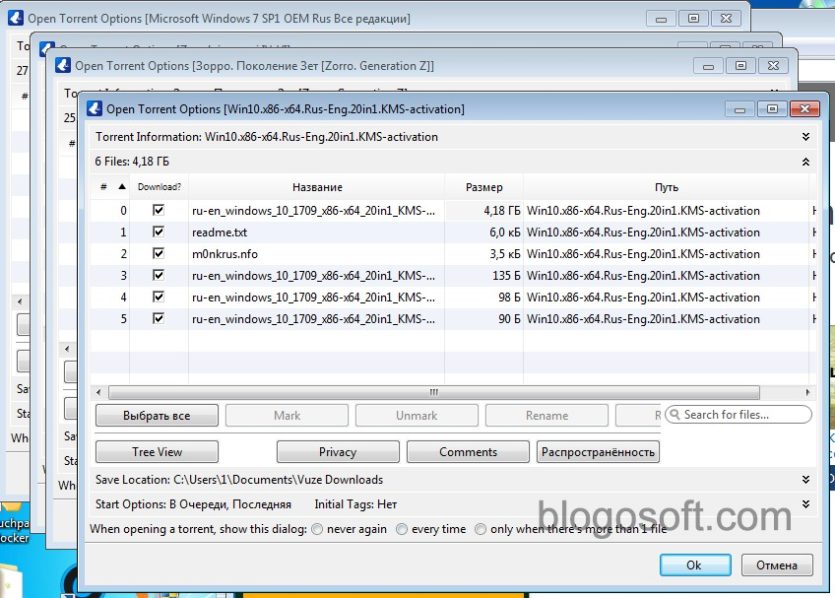Click the left arrow of the horizontal file list scrollbar
The height and width of the screenshot is (598, 835).
99,392
